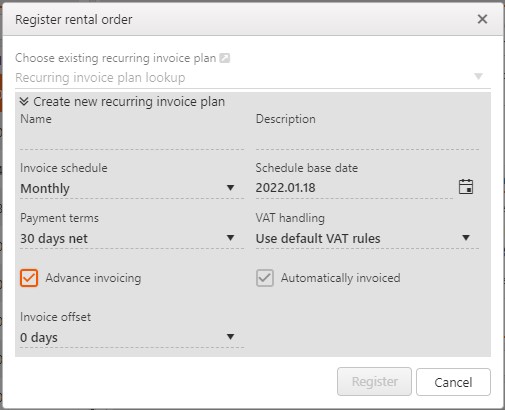Open the Invoice schedule Monthly dropdown
Viewport: 505px width, 410px height.
132,188
